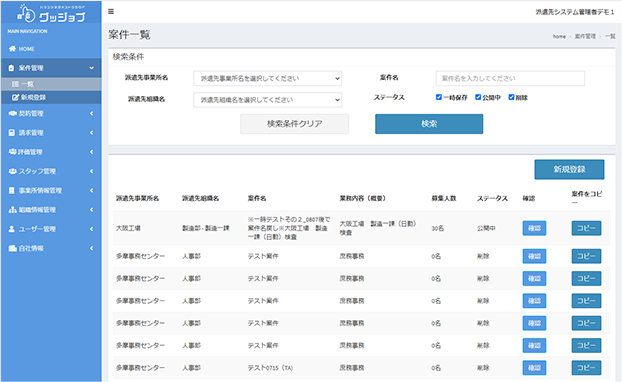This screenshot has width=622, height=382.
Task: Click the 案件管理 clipboard icon
Action: [12, 68]
